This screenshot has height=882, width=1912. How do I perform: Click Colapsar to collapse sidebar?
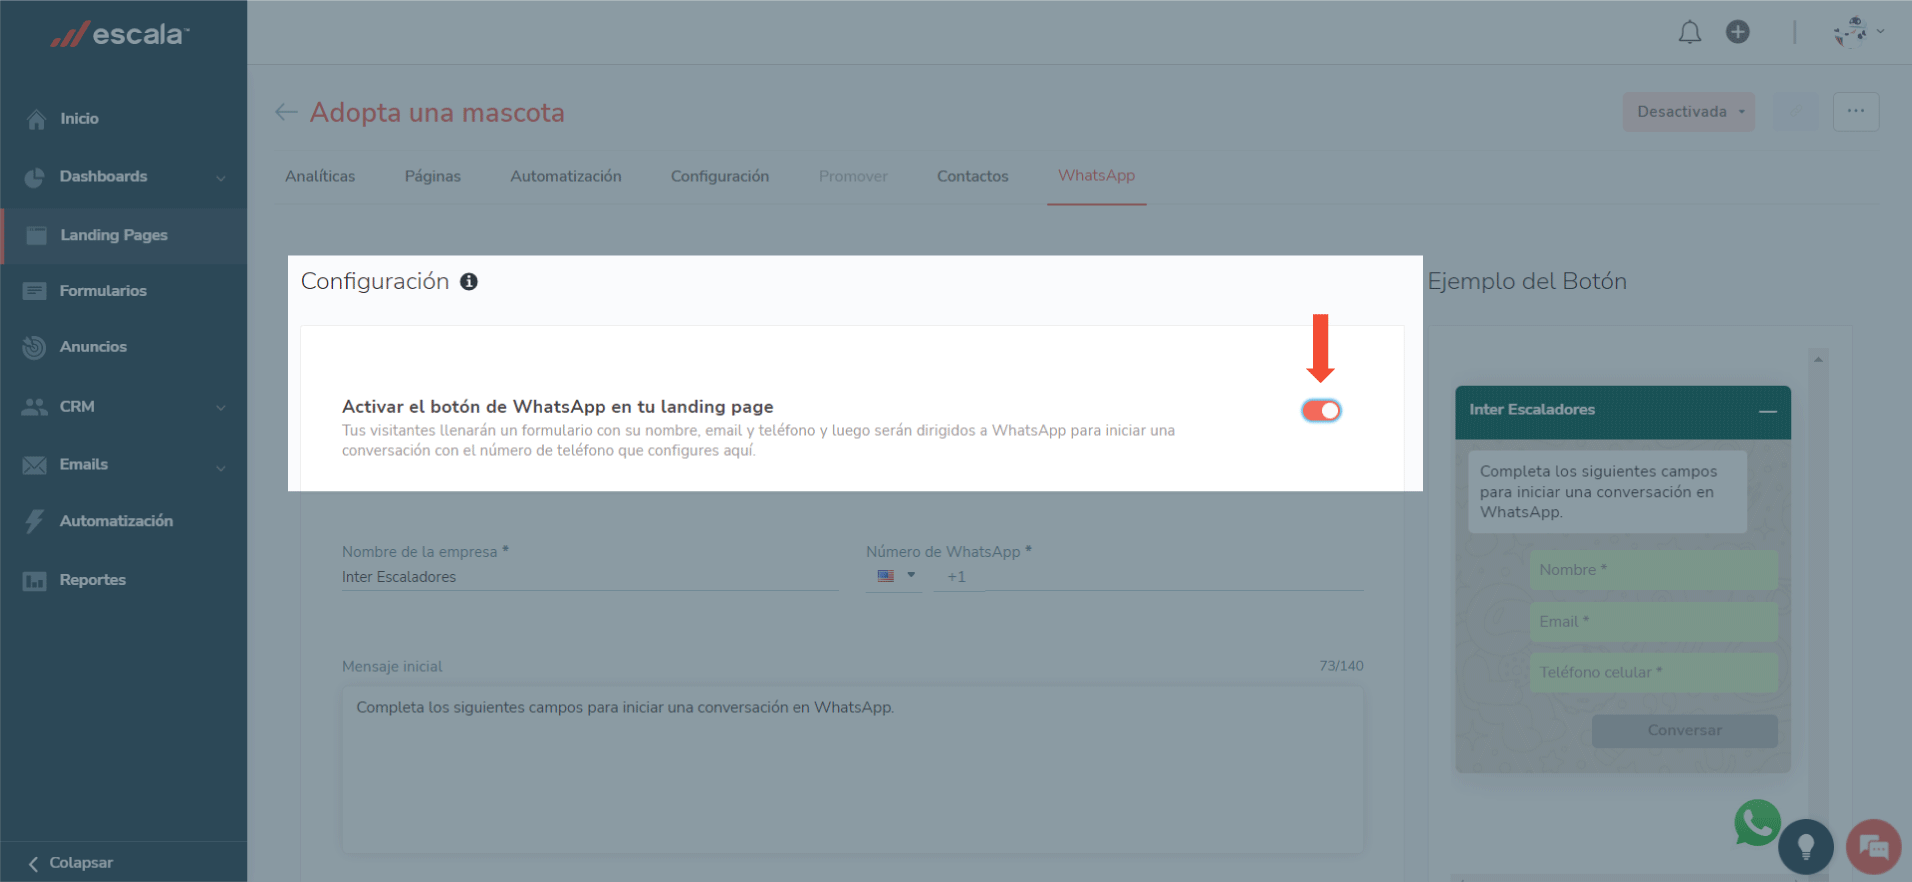click(x=81, y=863)
